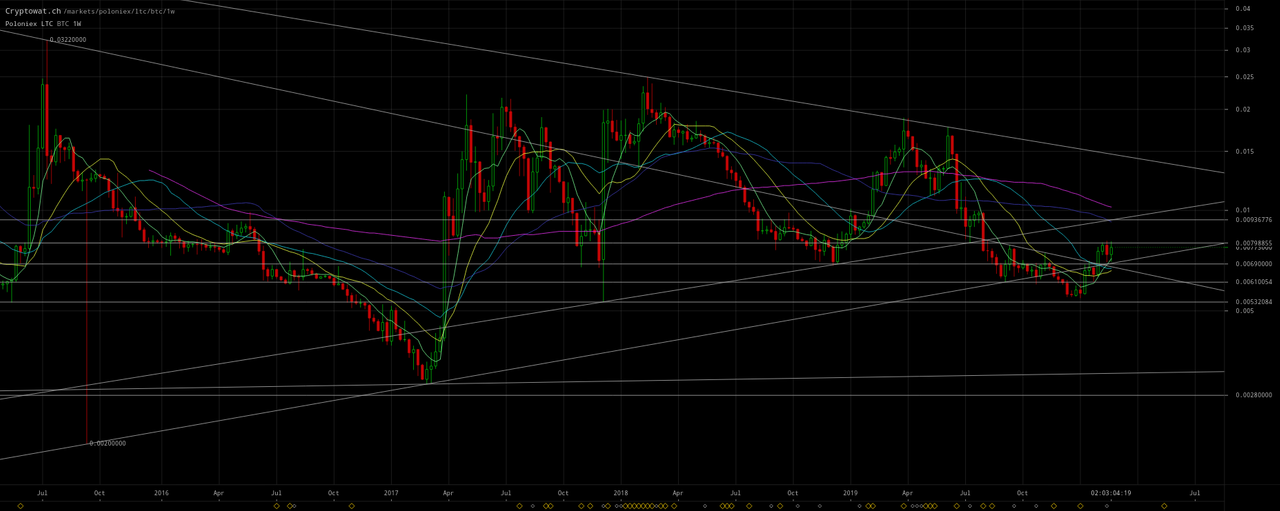Click the 0.00936776 price level label
Image resolution: width=1280 pixels, height=511 pixels.
(1252, 220)
